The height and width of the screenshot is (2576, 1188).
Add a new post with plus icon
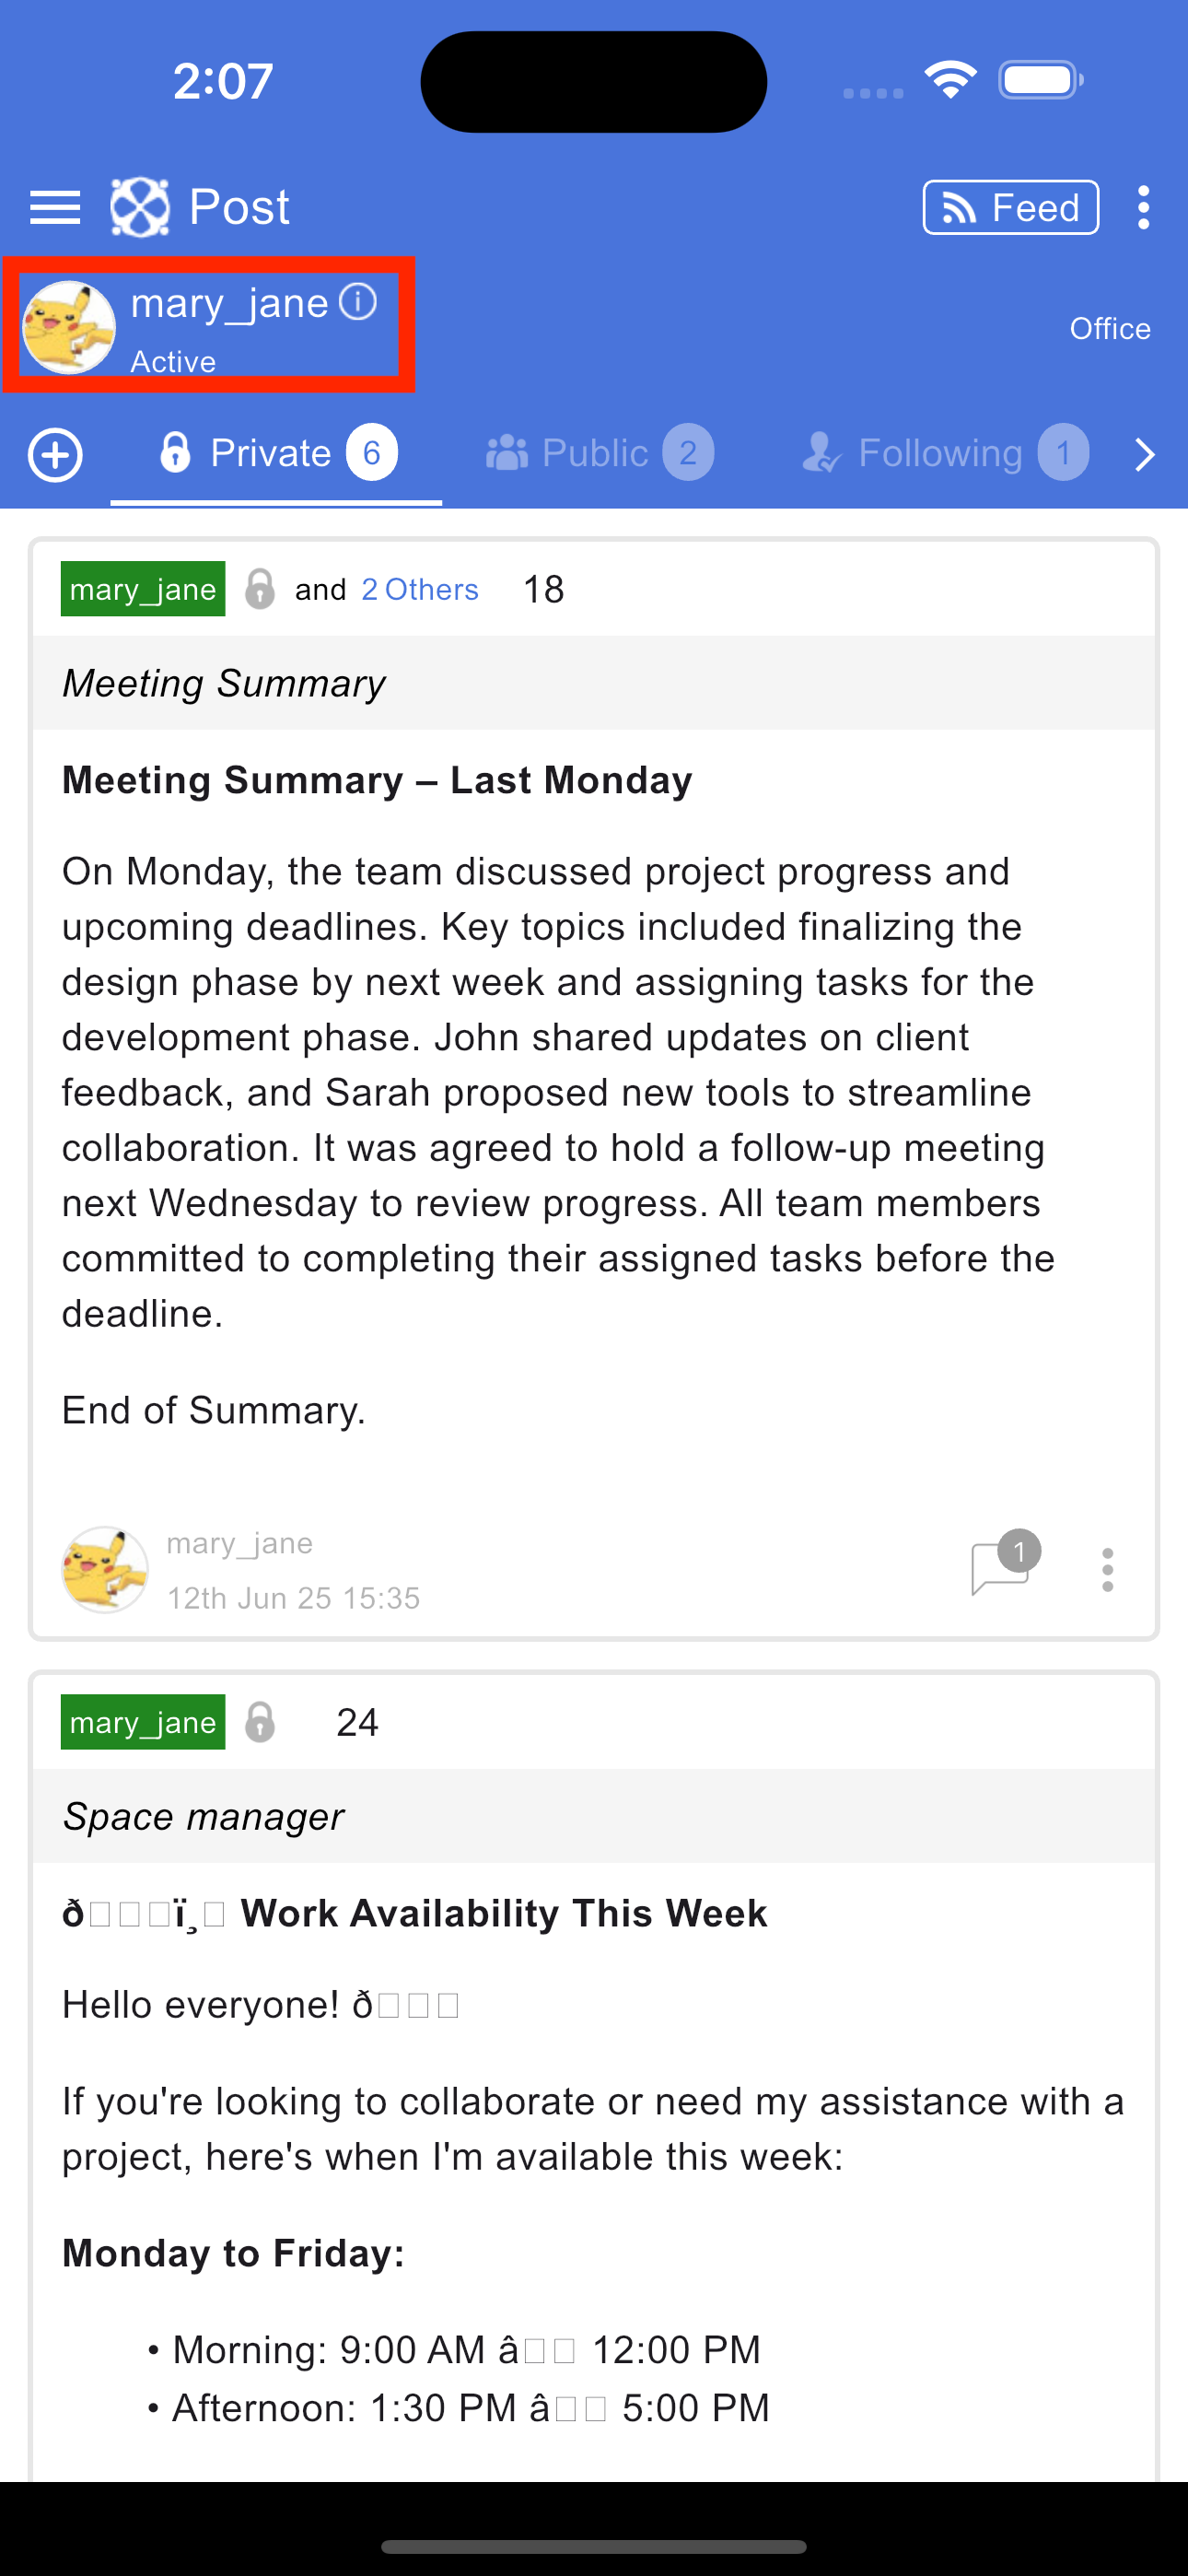[x=55, y=455]
